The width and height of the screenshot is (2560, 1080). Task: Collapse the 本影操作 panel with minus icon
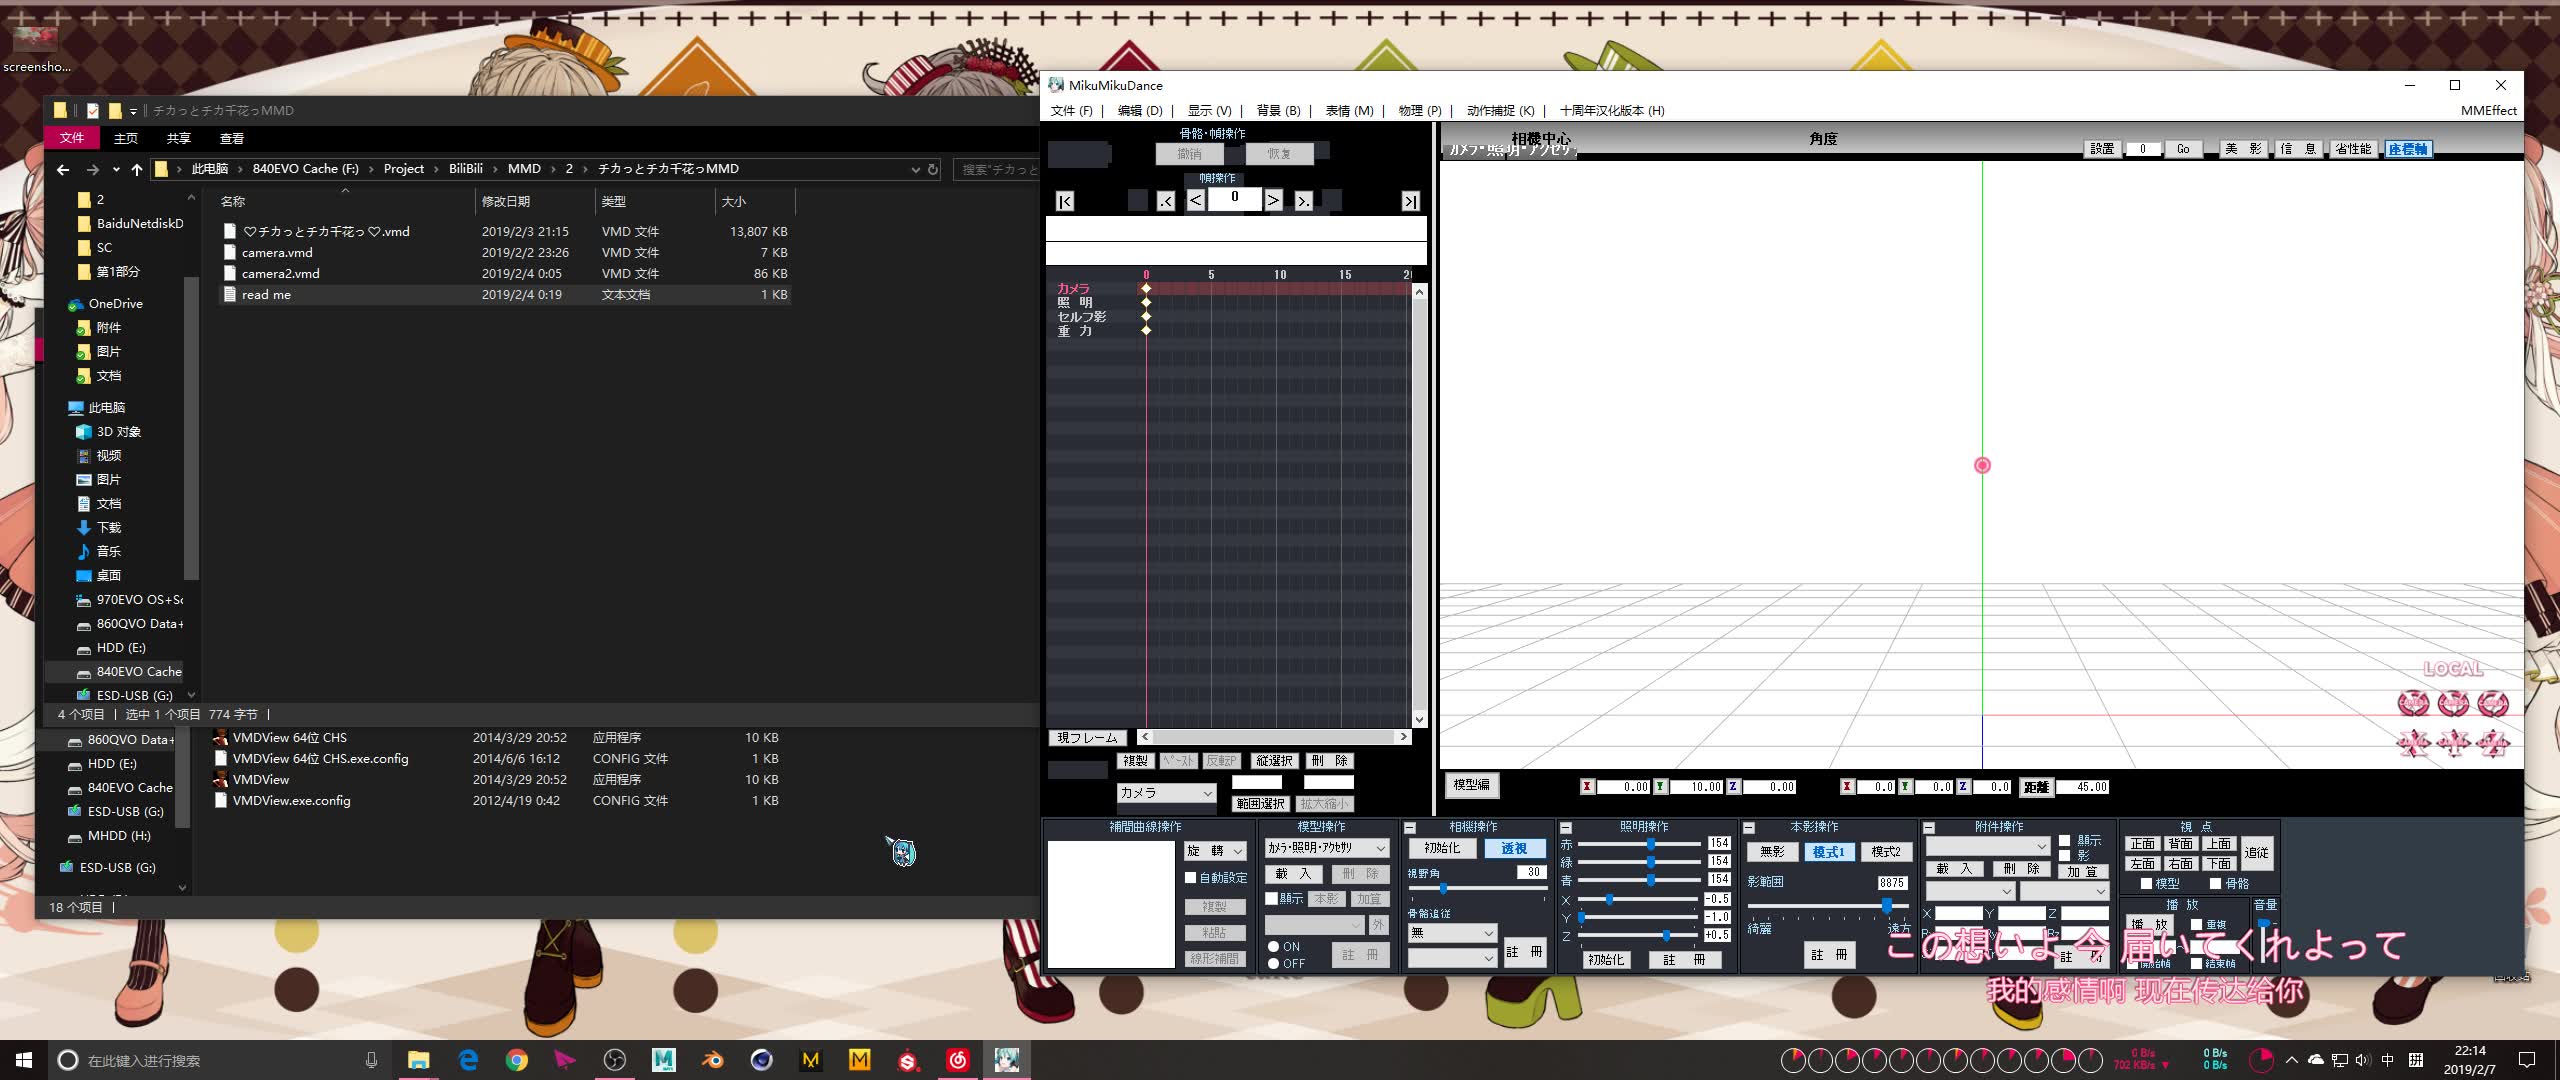tap(1749, 828)
